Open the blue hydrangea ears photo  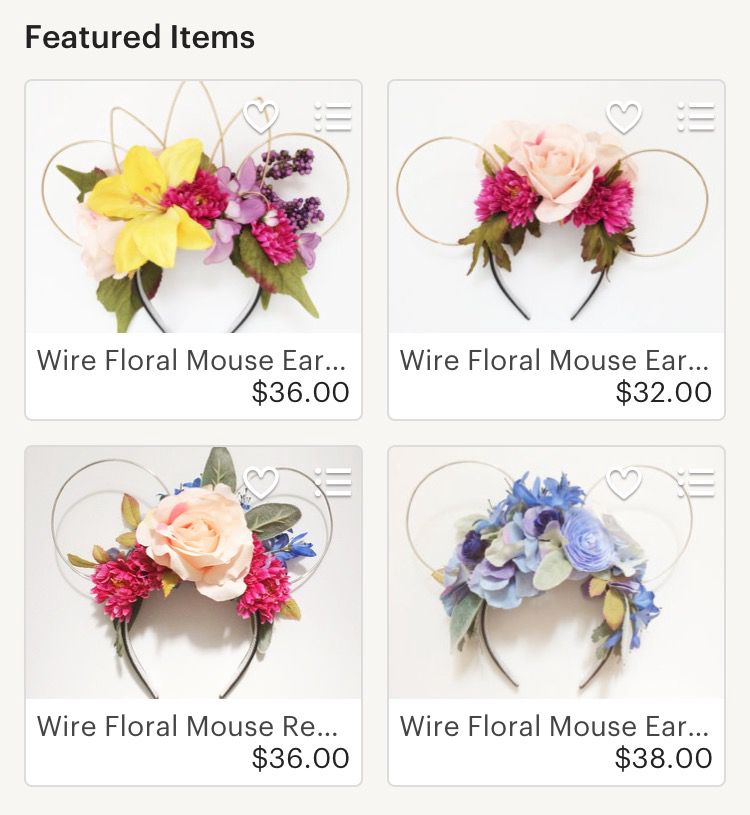[x=556, y=573]
